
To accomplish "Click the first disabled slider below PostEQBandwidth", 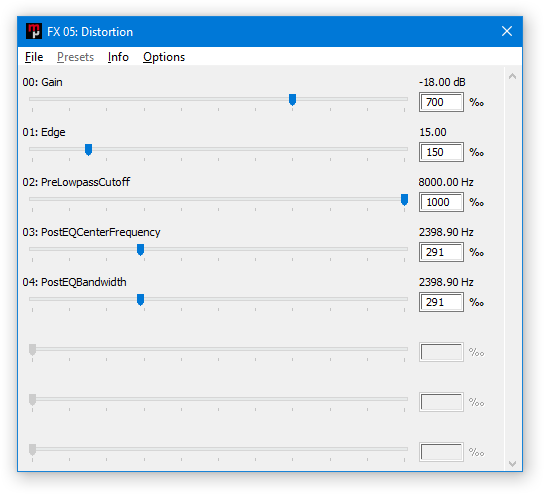I will pyautogui.click(x=218, y=350).
